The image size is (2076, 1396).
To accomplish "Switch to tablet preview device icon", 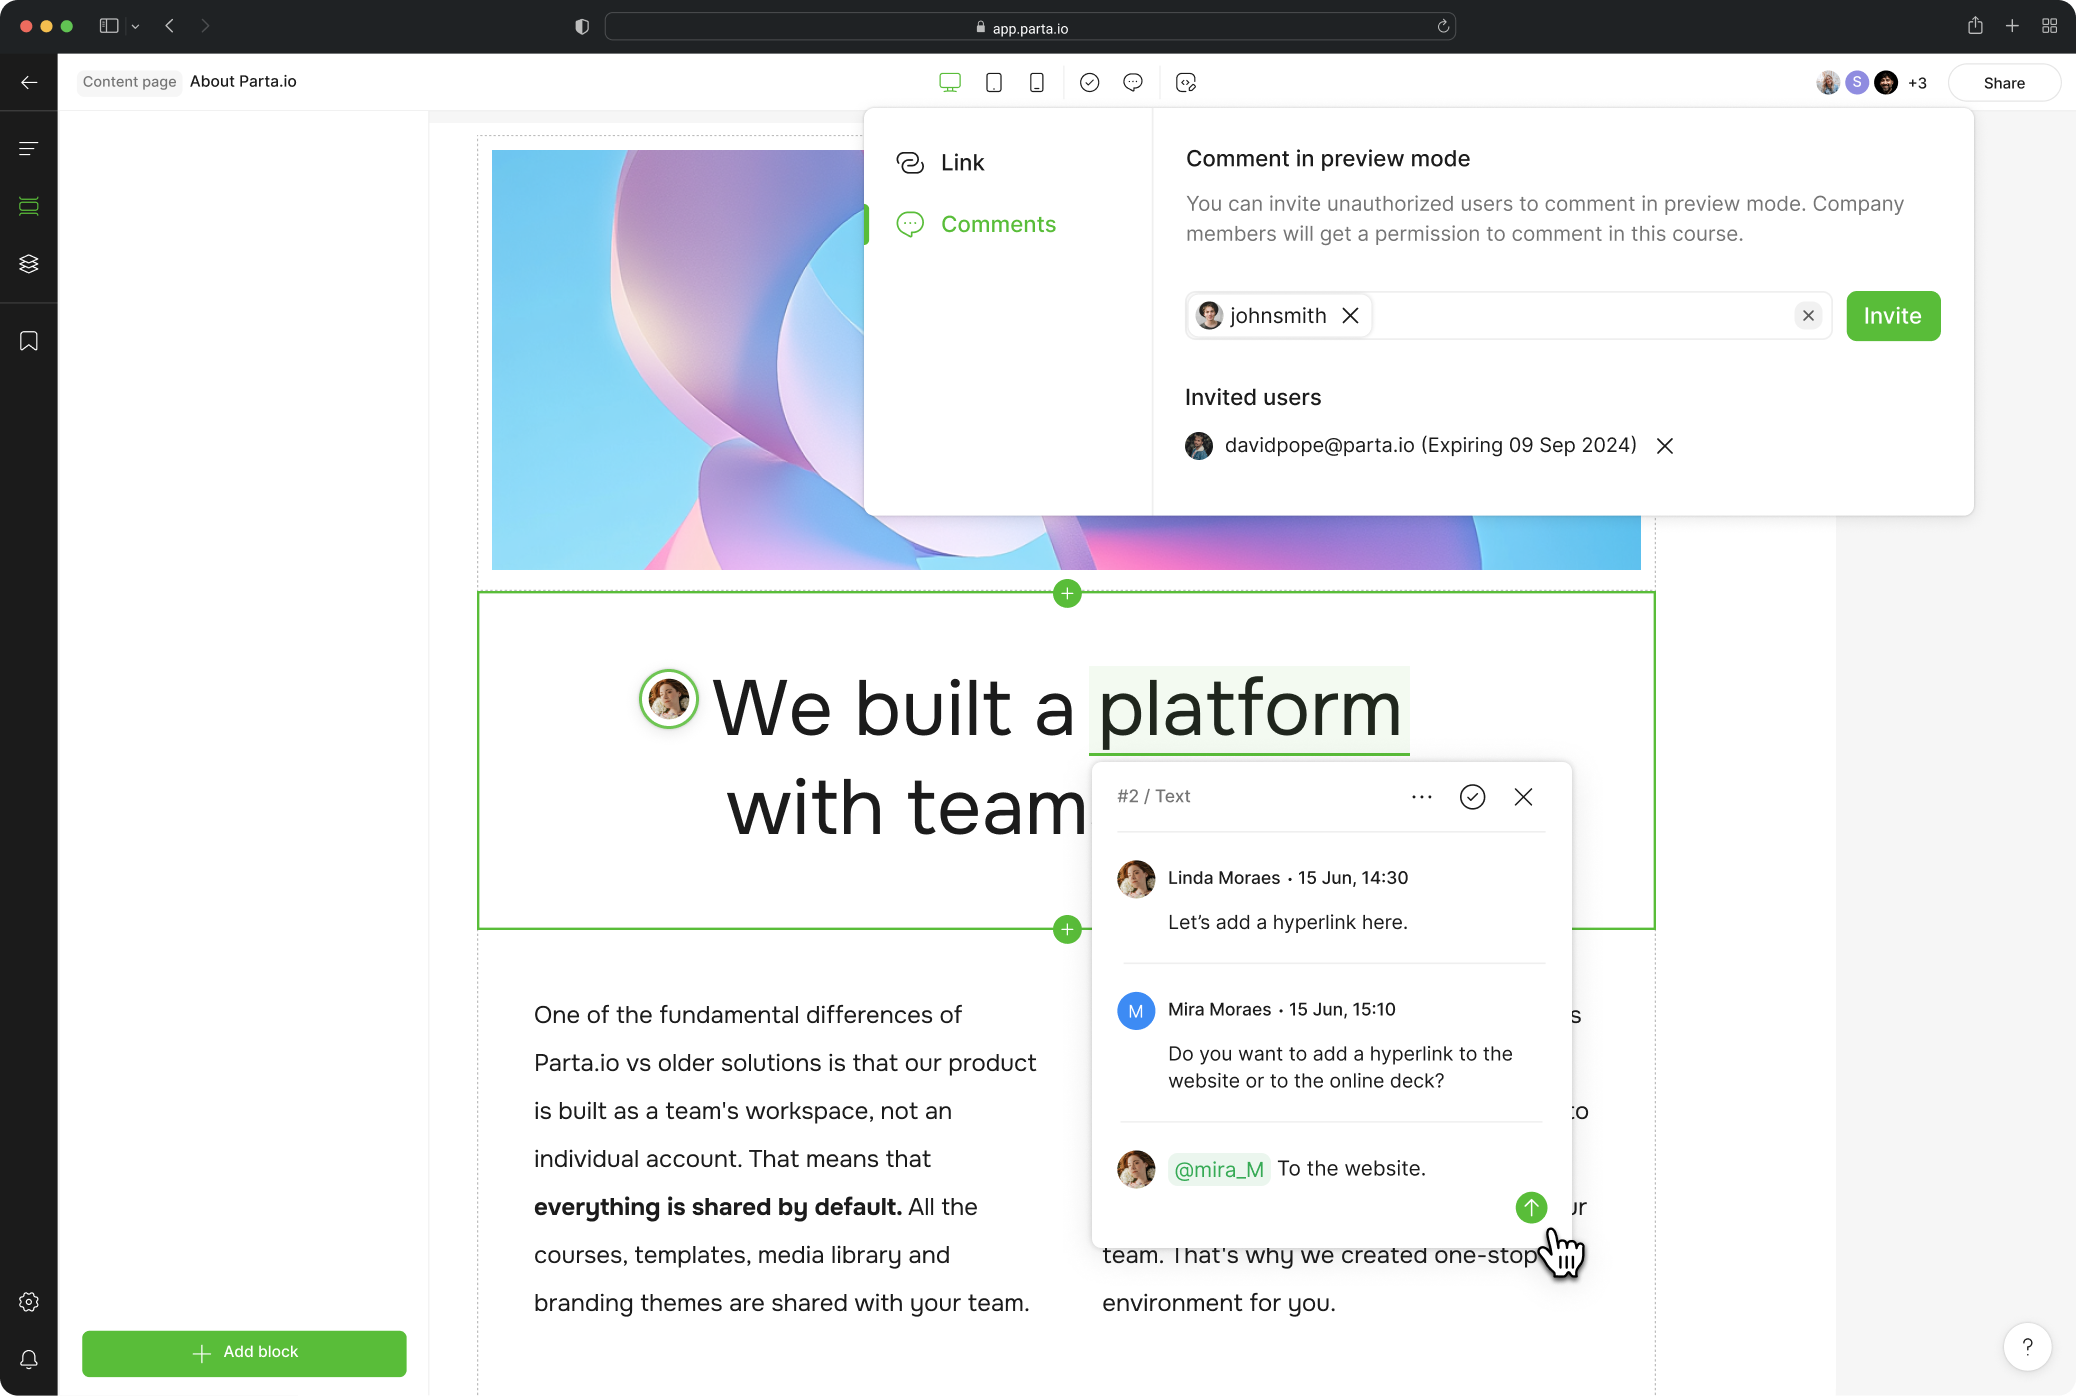I will coord(993,83).
